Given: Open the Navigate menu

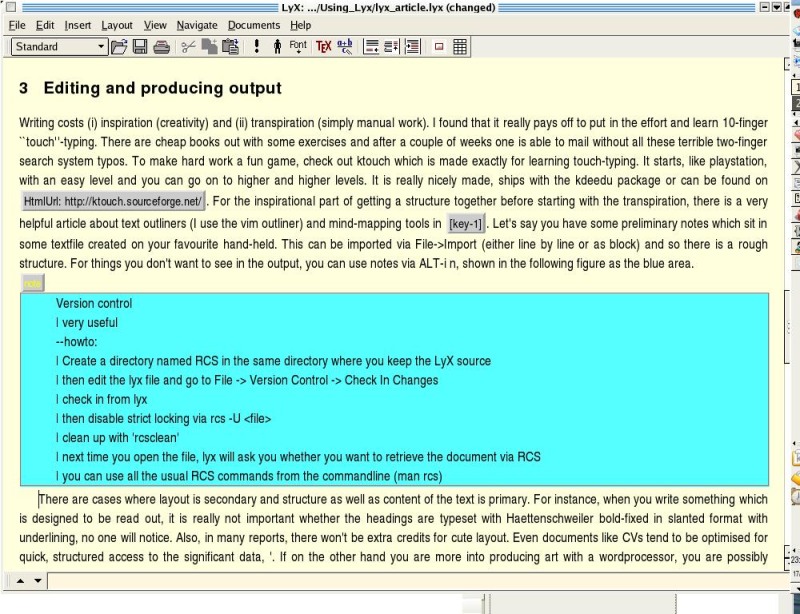Looking at the screenshot, I should 196,25.
